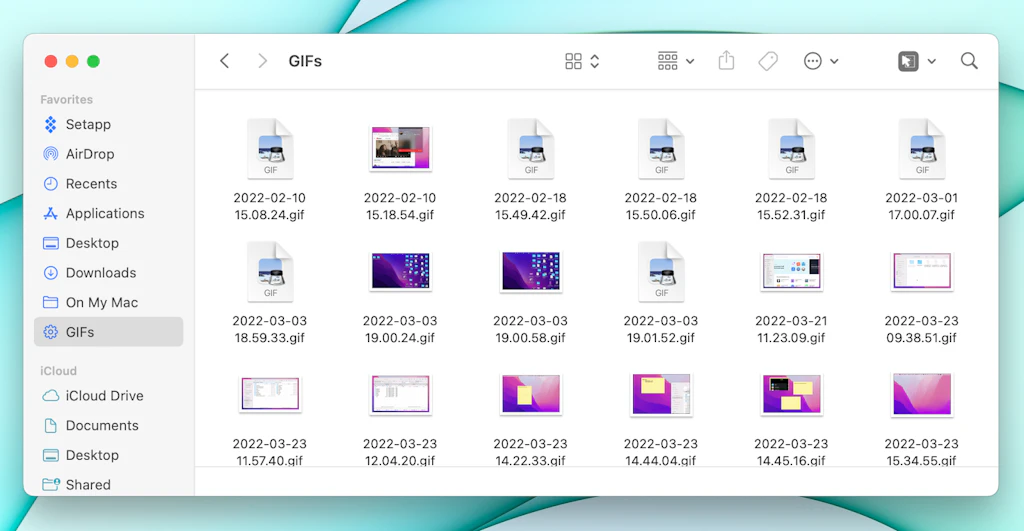Click the Share toolbar icon
This screenshot has width=1024, height=531.
click(726, 61)
